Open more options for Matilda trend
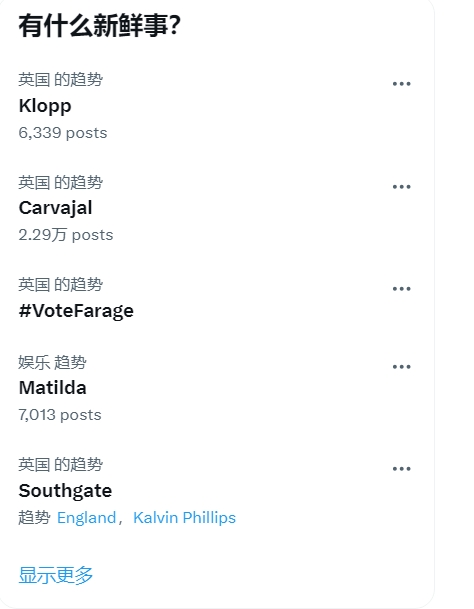The image size is (474, 609). coord(401,367)
